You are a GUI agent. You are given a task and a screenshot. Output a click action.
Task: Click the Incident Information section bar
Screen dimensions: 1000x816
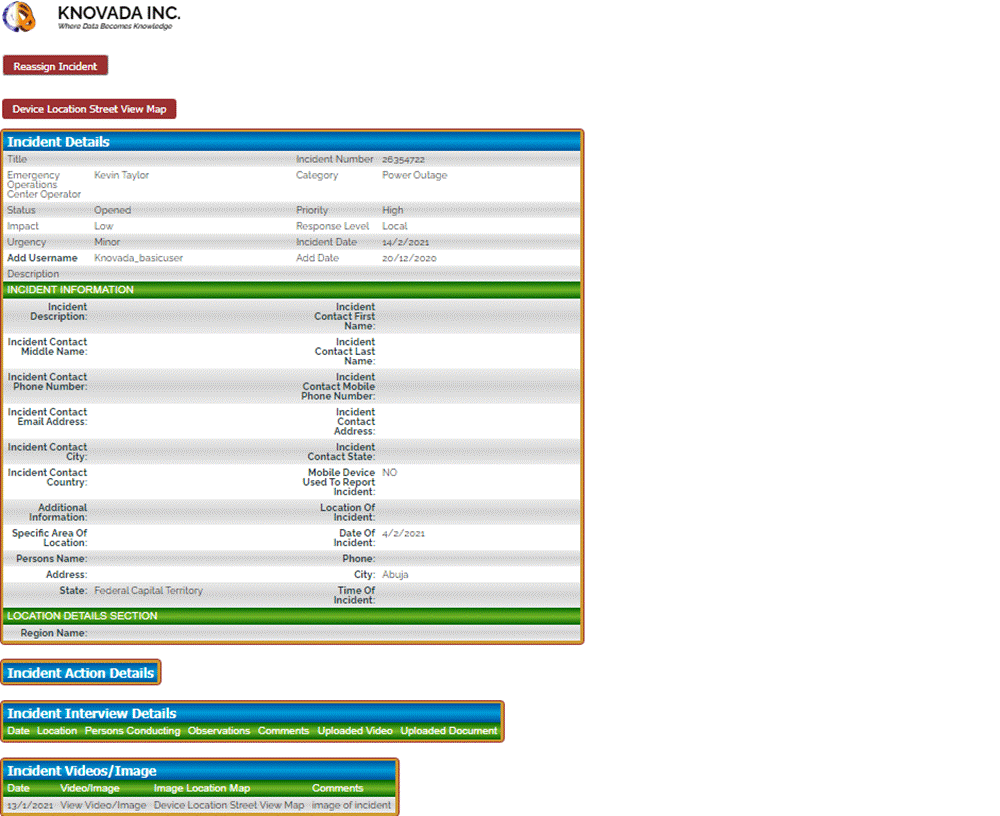(292, 290)
